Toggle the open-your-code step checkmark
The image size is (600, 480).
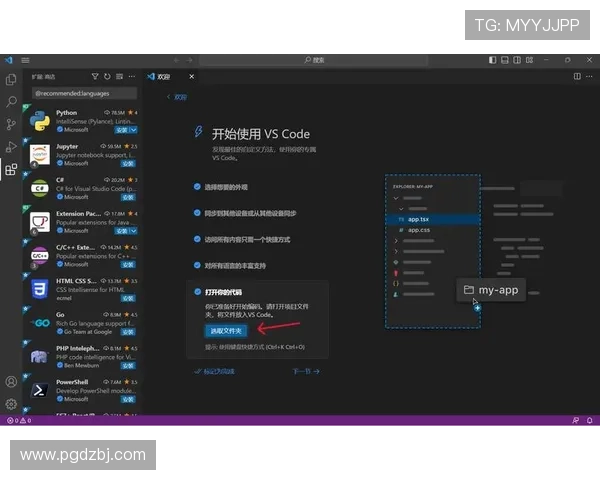click(197, 292)
